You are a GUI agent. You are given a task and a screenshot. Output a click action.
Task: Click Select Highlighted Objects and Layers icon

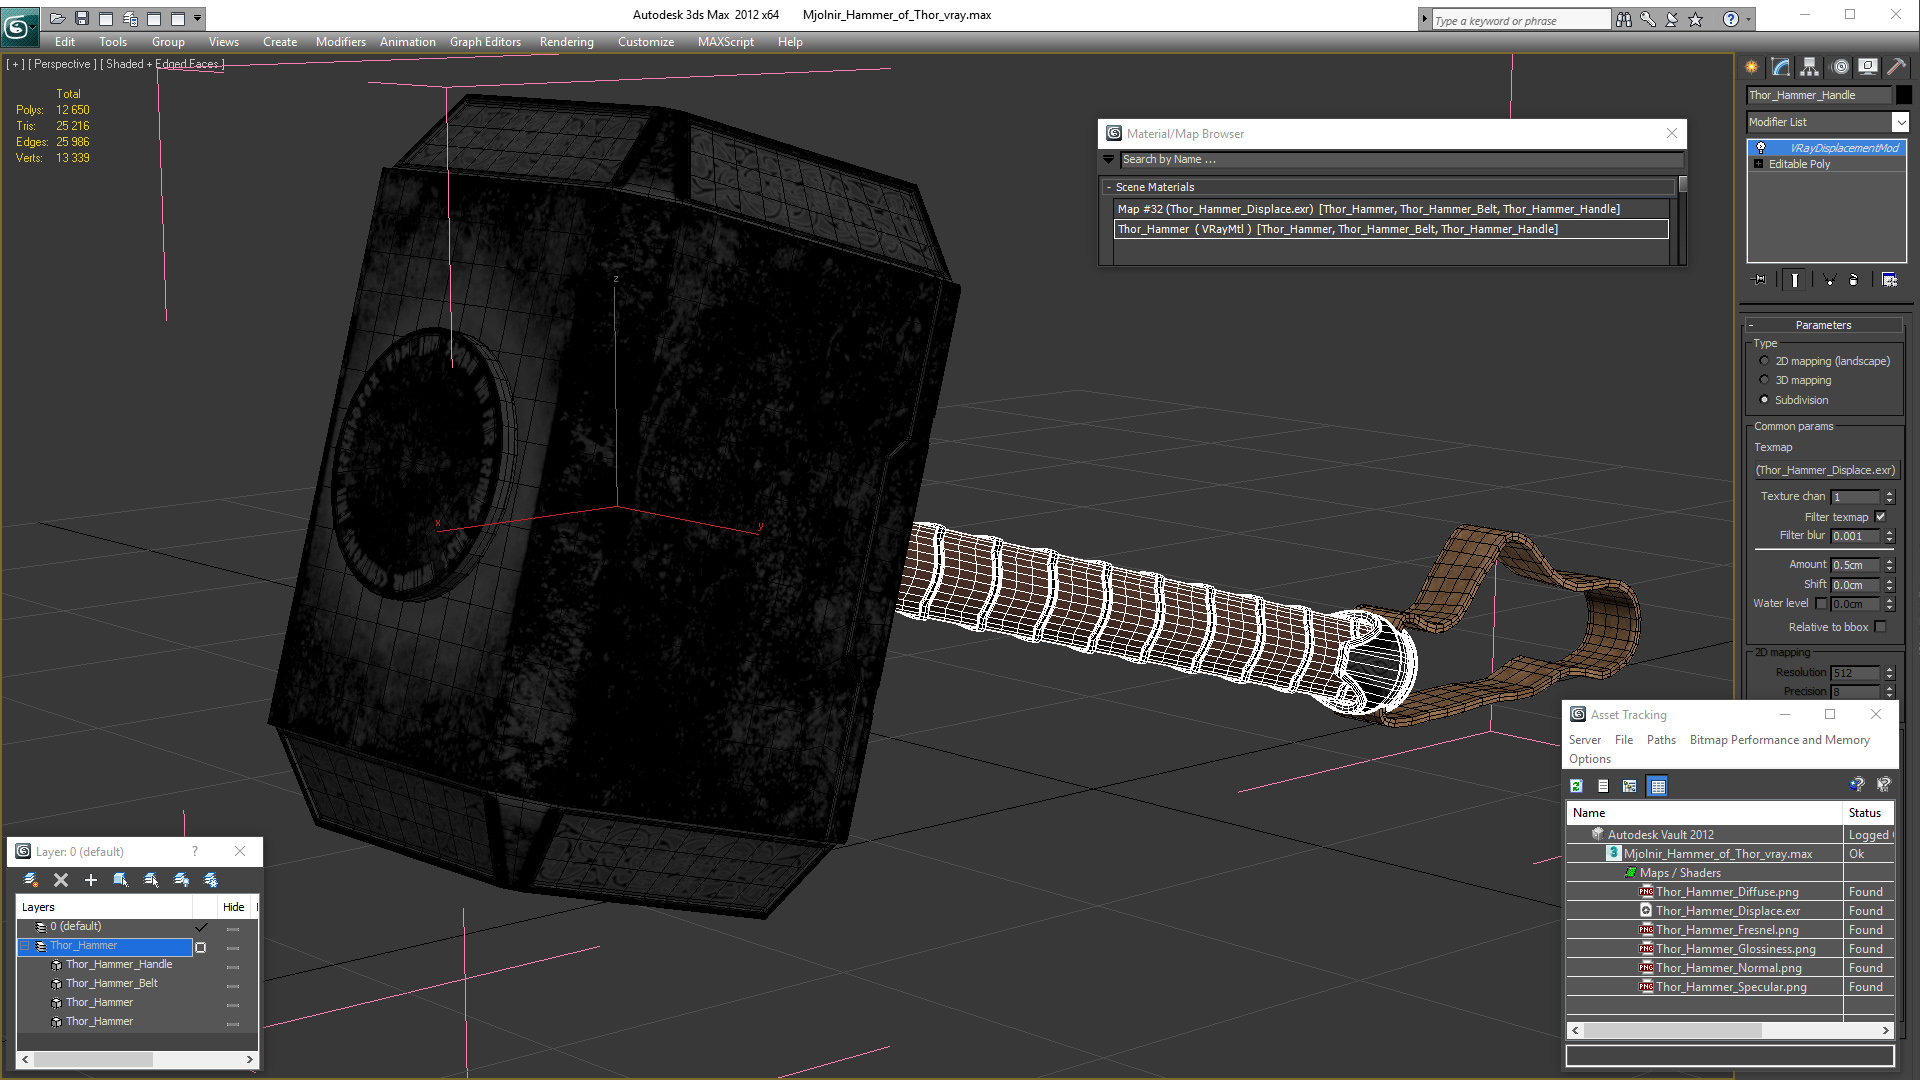121,880
